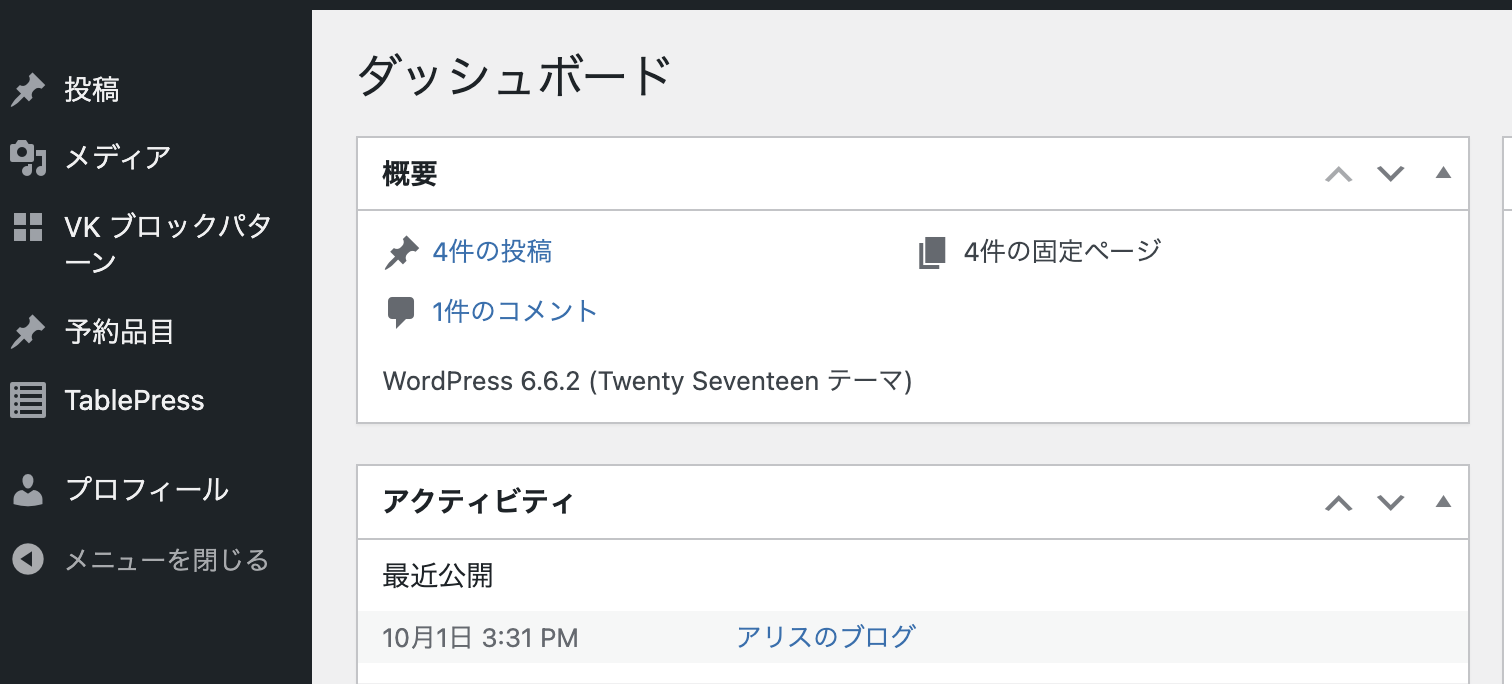Move the アクティビティ widget up
The width and height of the screenshot is (1512, 684).
tap(1339, 502)
